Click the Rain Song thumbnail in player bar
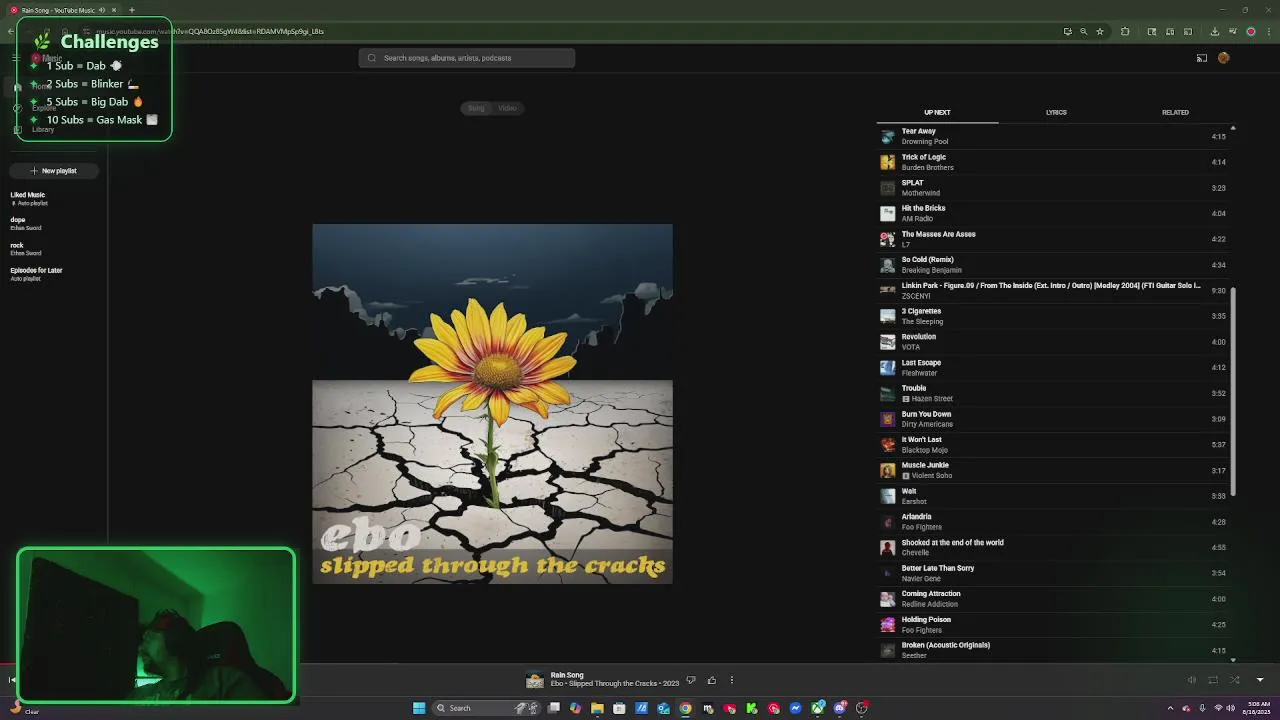The image size is (1280, 720). (x=535, y=680)
